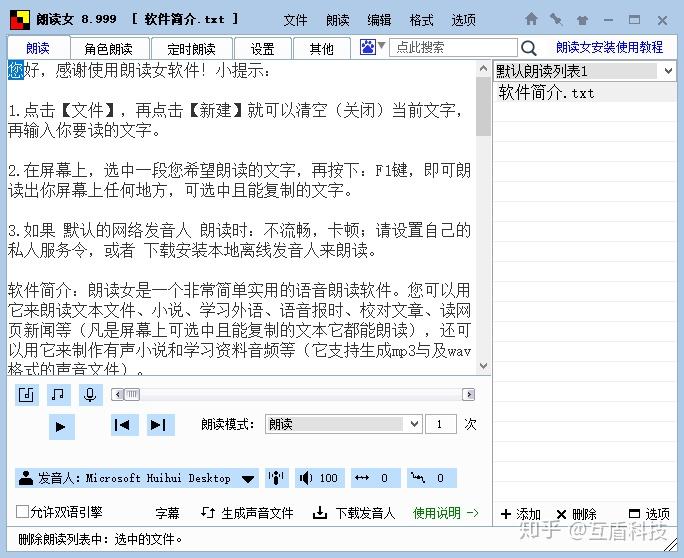Click the pitch control showing 0
This screenshot has height=558, width=684.
(431, 478)
